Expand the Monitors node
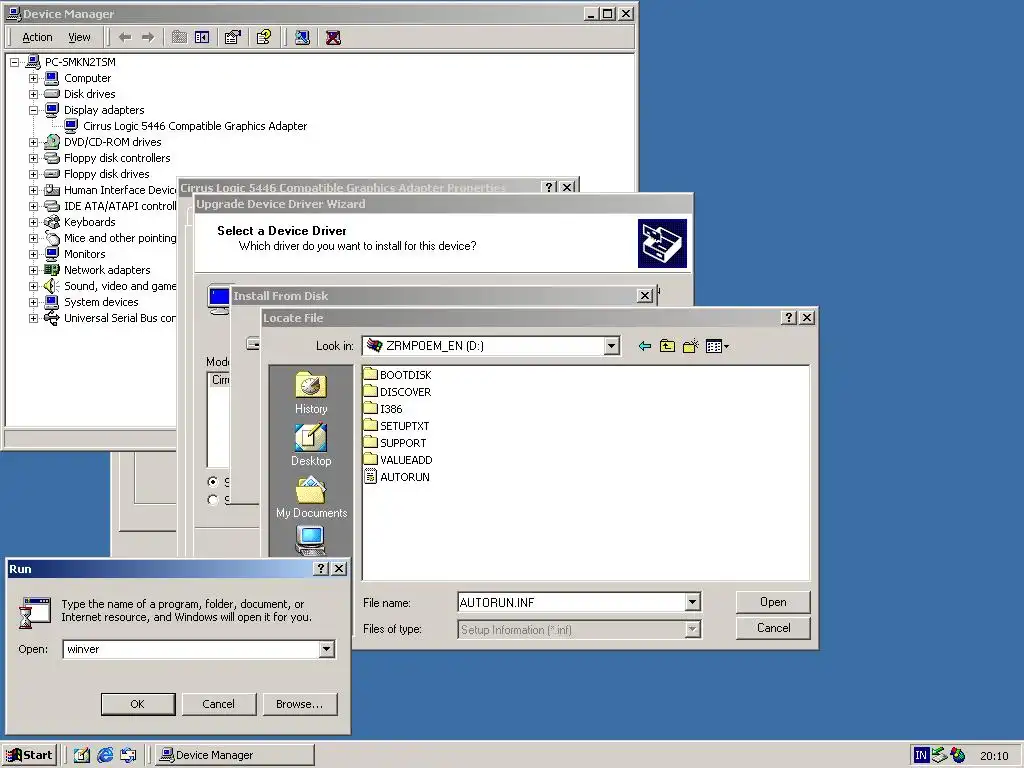Image resolution: width=1024 pixels, height=768 pixels. pos(33,255)
